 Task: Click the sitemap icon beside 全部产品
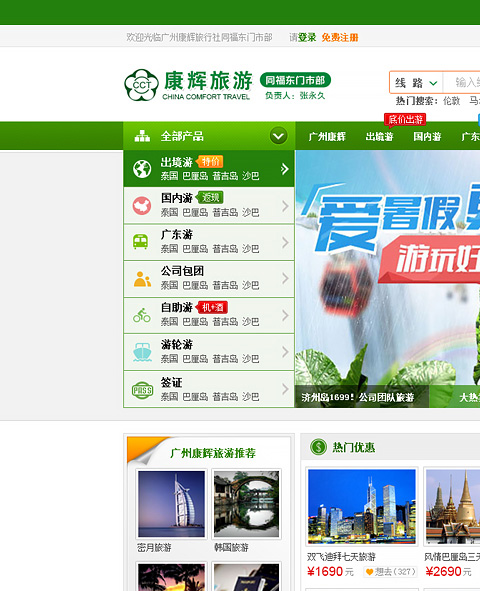tap(142, 136)
